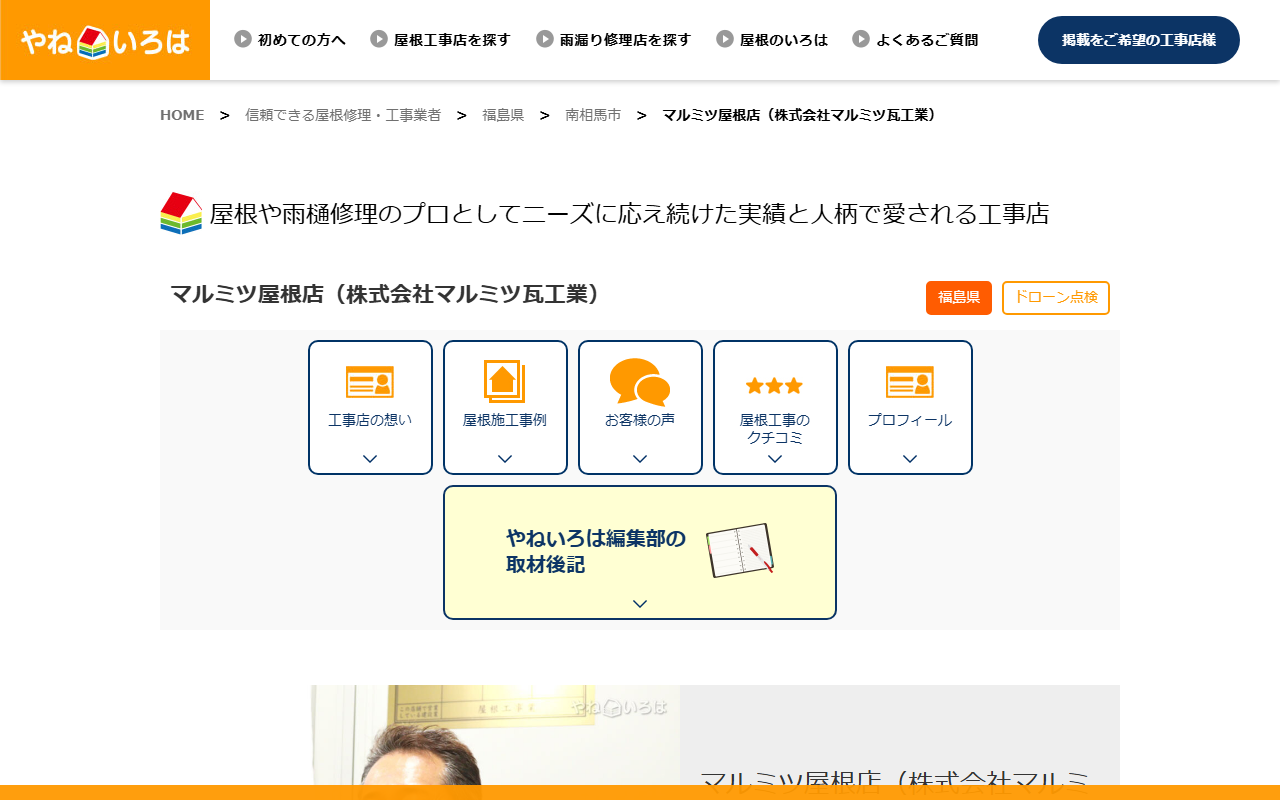The image size is (1280, 800).
Task: Click play icon beside 雨漏り修理店を探す
Action: tap(545, 39)
